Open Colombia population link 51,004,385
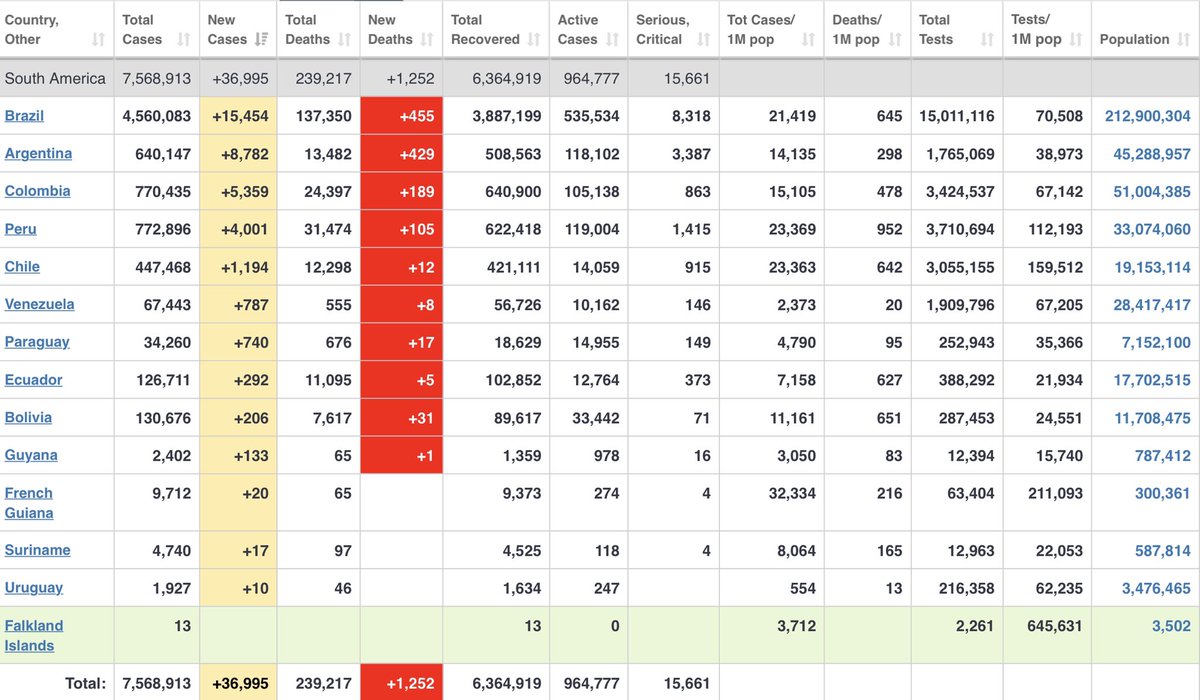The image size is (1200, 700). click(x=1152, y=191)
